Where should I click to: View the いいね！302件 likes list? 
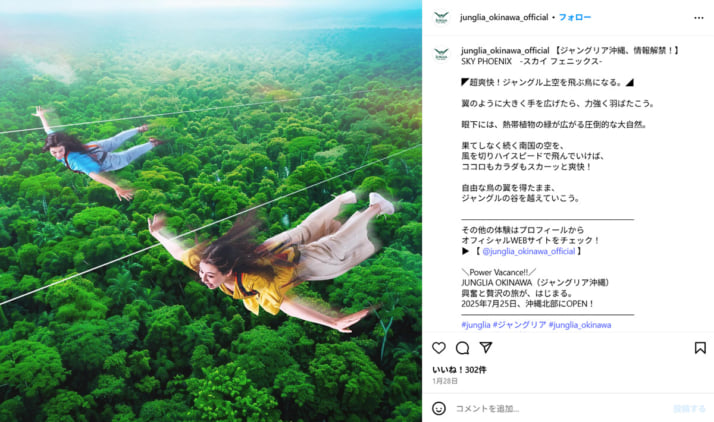point(459,370)
